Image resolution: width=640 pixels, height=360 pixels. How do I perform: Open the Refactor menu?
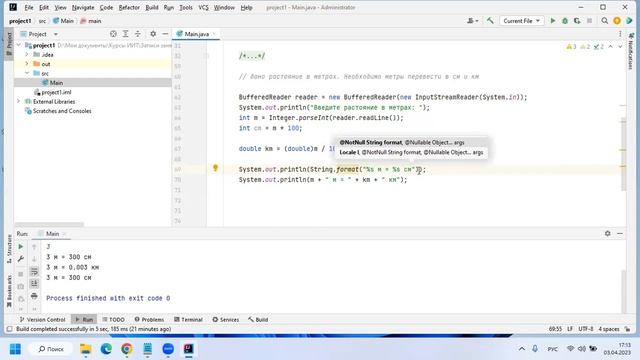pyautogui.click(x=129, y=7)
